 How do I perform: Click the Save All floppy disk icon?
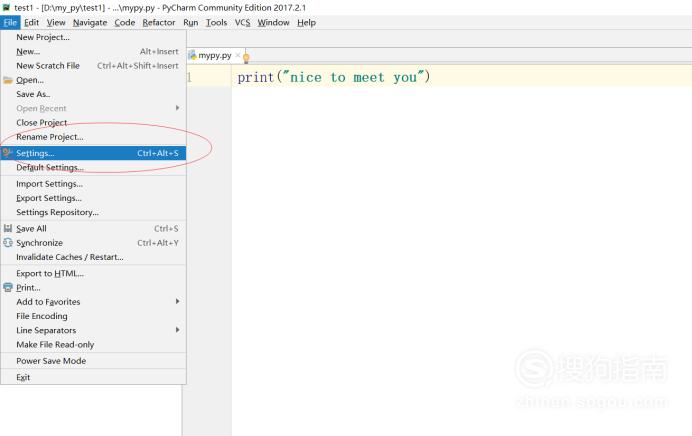8,228
